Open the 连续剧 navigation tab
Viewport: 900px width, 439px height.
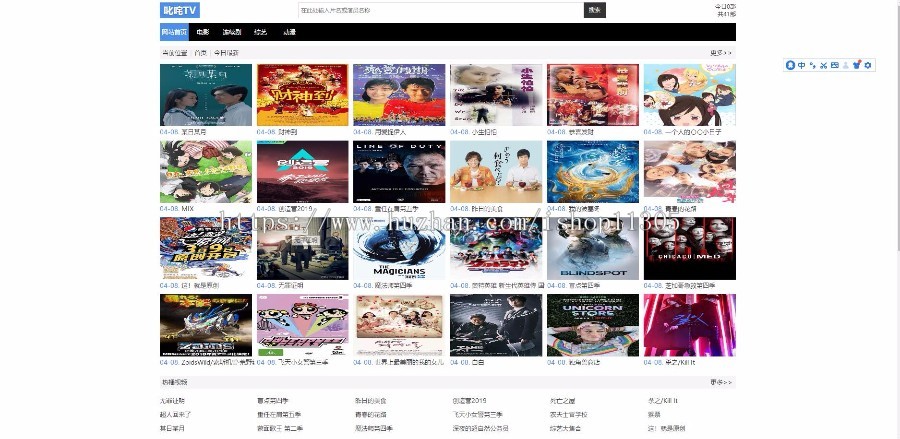[232, 32]
